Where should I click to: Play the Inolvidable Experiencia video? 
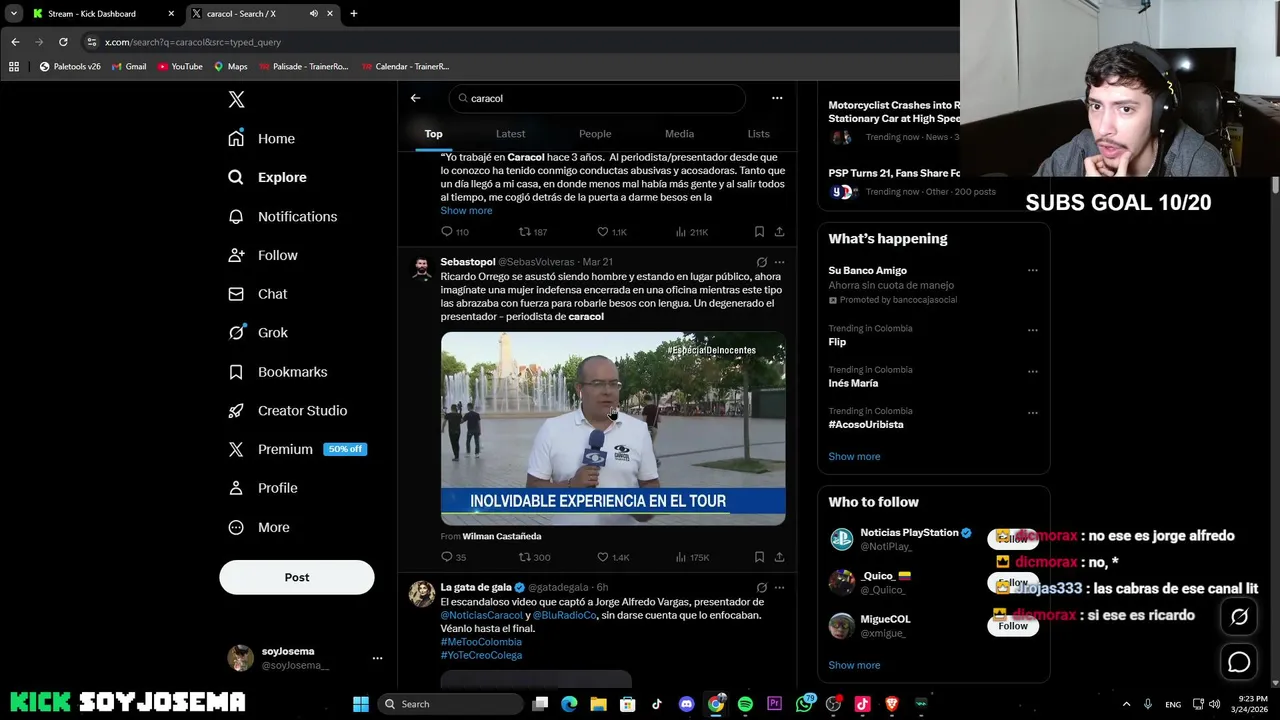pos(613,428)
